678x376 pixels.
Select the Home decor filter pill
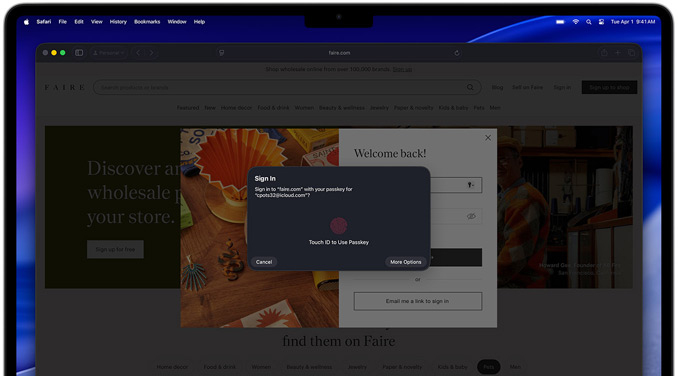[172, 367]
